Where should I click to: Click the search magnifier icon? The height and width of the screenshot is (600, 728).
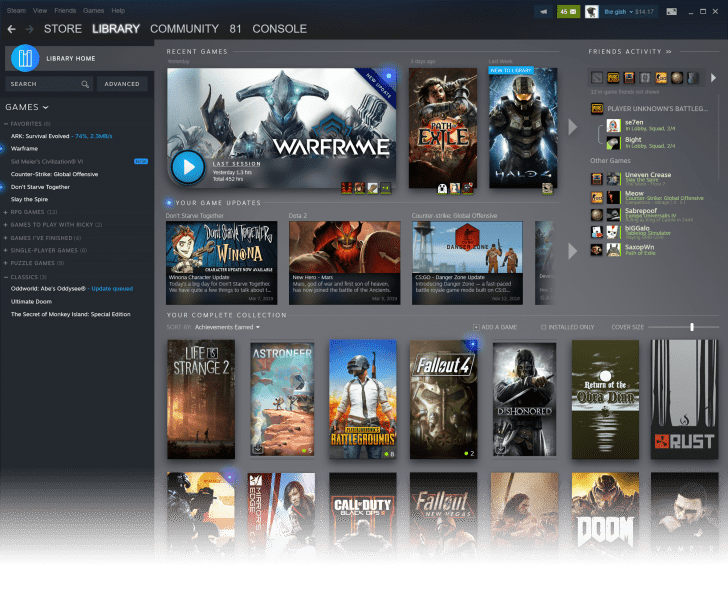tap(84, 84)
